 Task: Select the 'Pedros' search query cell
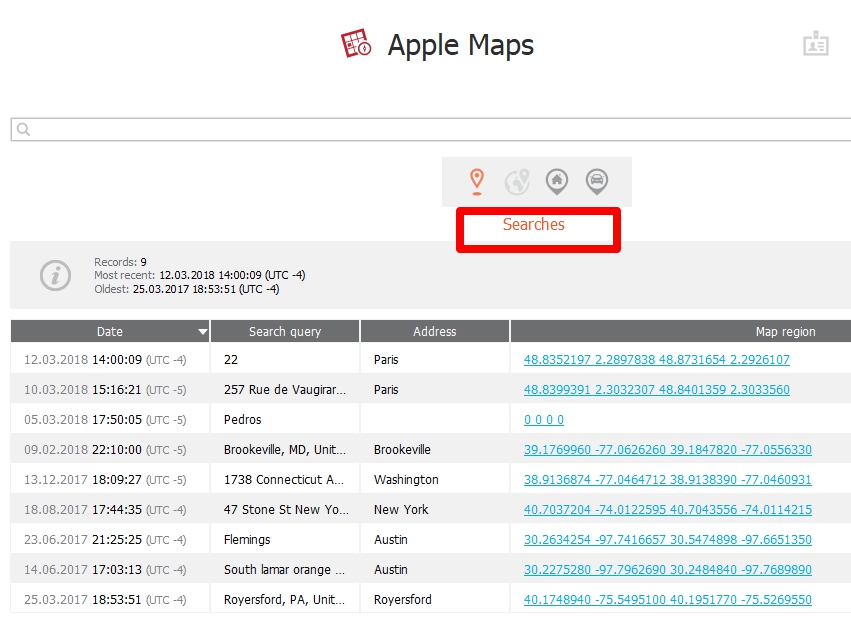285,419
